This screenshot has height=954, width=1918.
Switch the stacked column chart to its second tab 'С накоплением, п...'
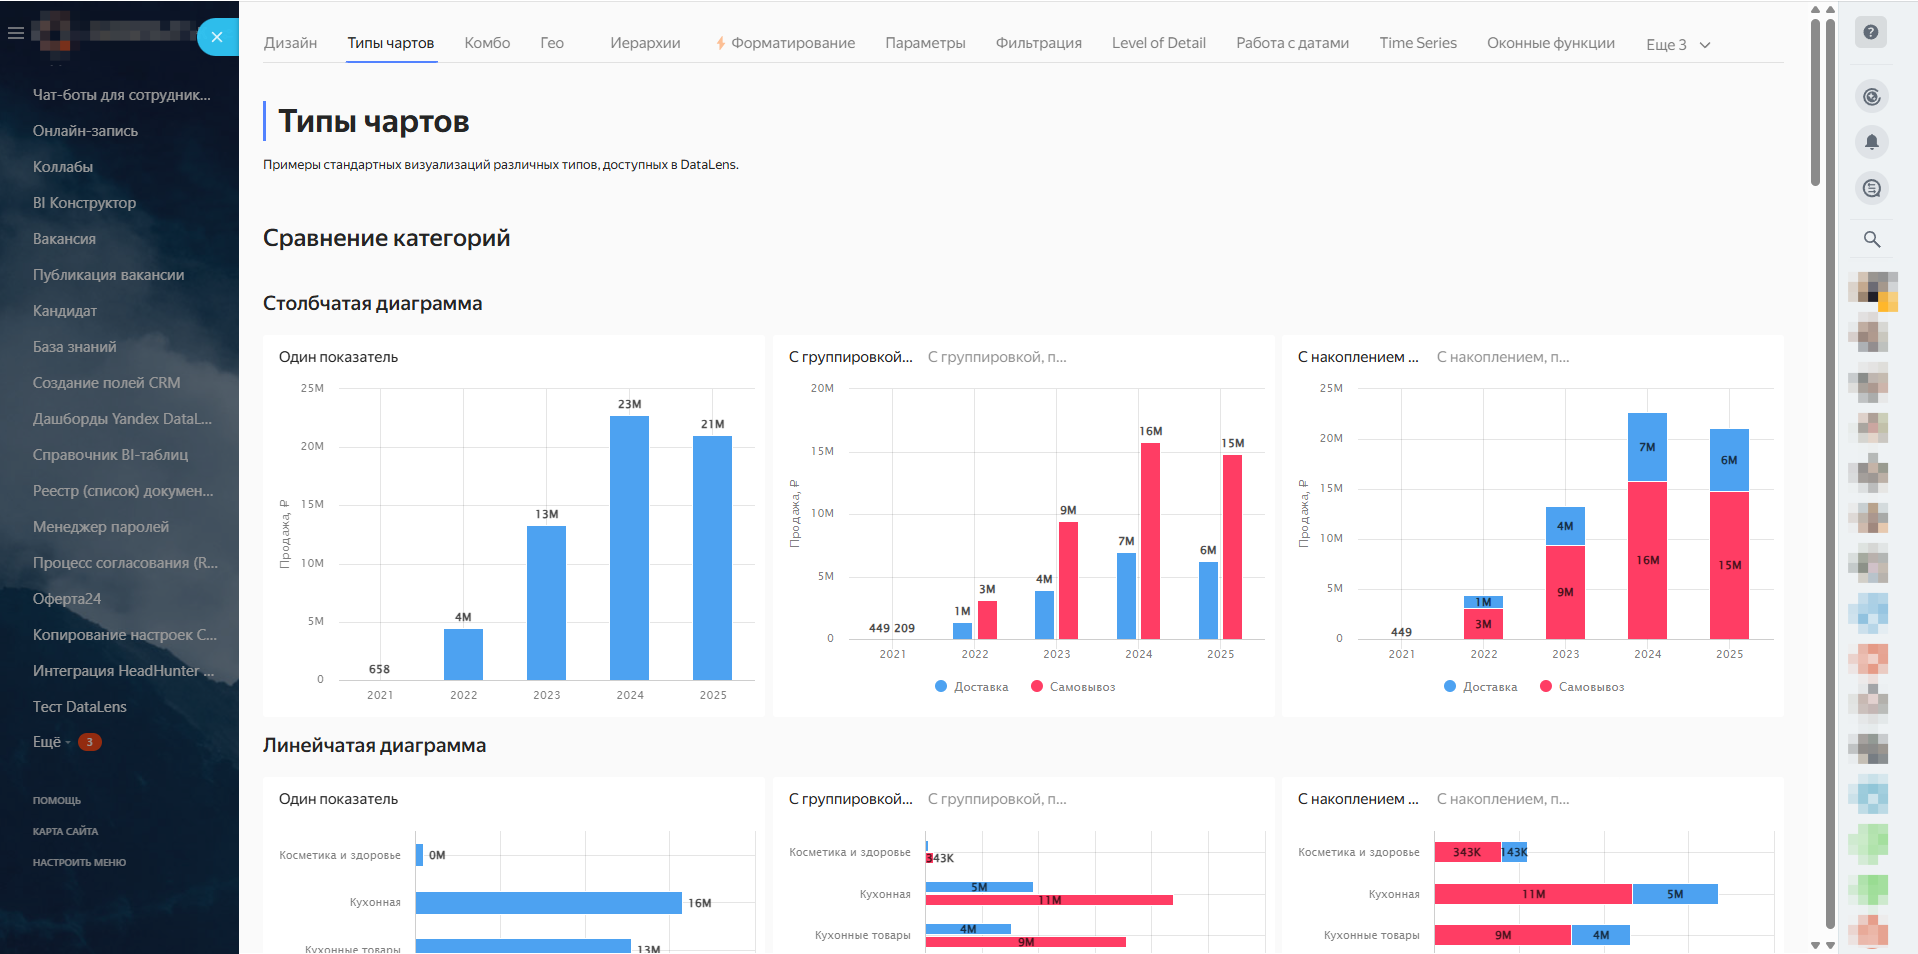(1502, 357)
